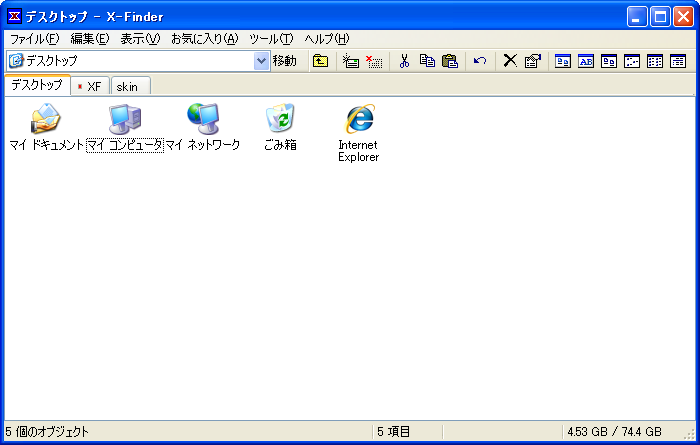Click the undo arrow icon

tap(480, 61)
